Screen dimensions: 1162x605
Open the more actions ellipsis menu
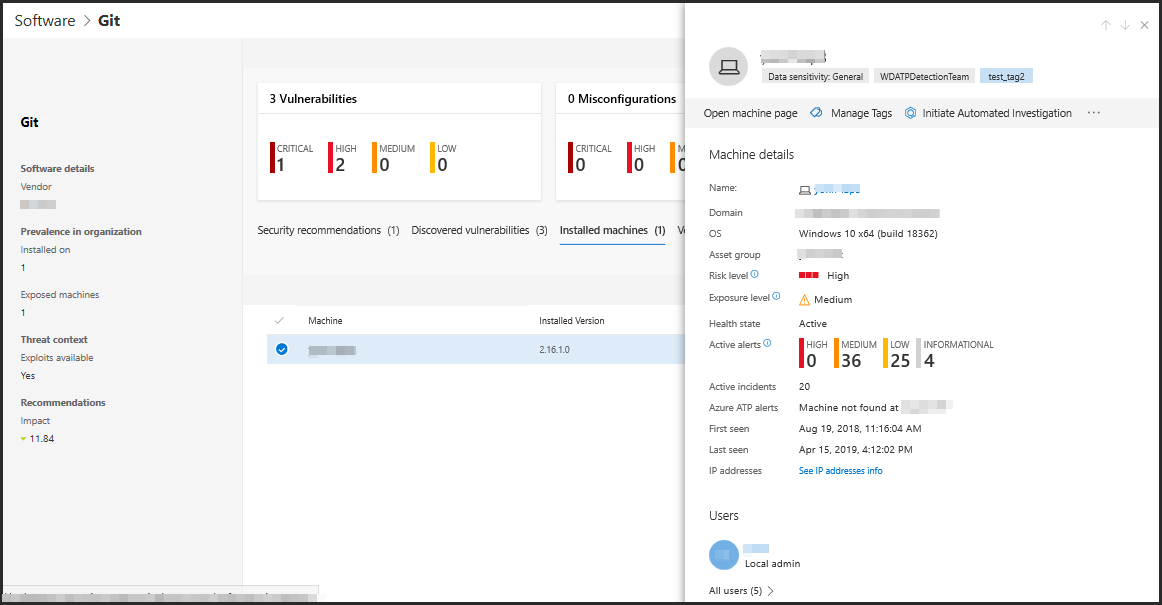point(1093,113)
